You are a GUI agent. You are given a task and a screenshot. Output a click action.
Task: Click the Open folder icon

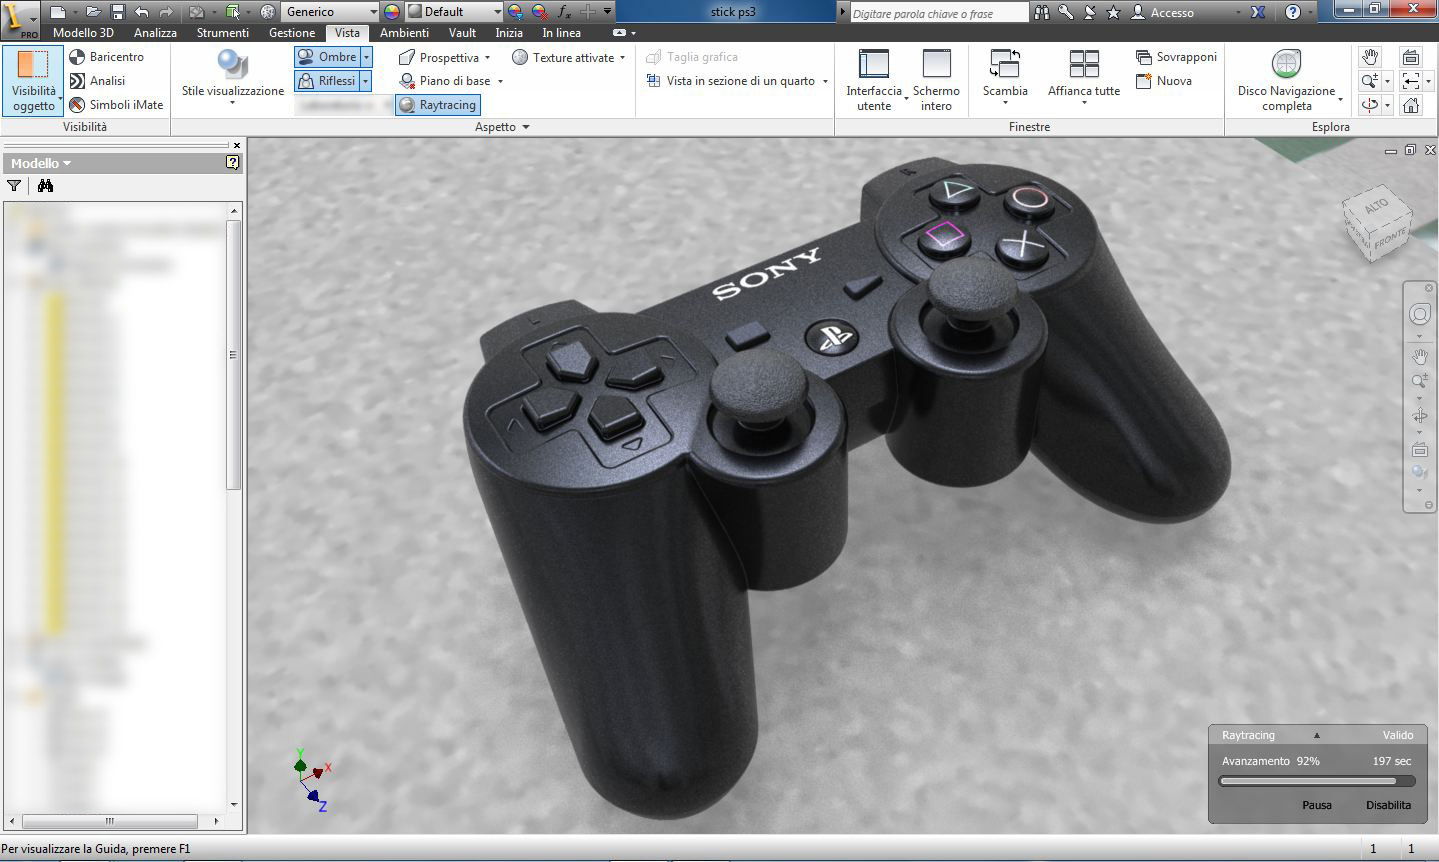tap(93, 12)
